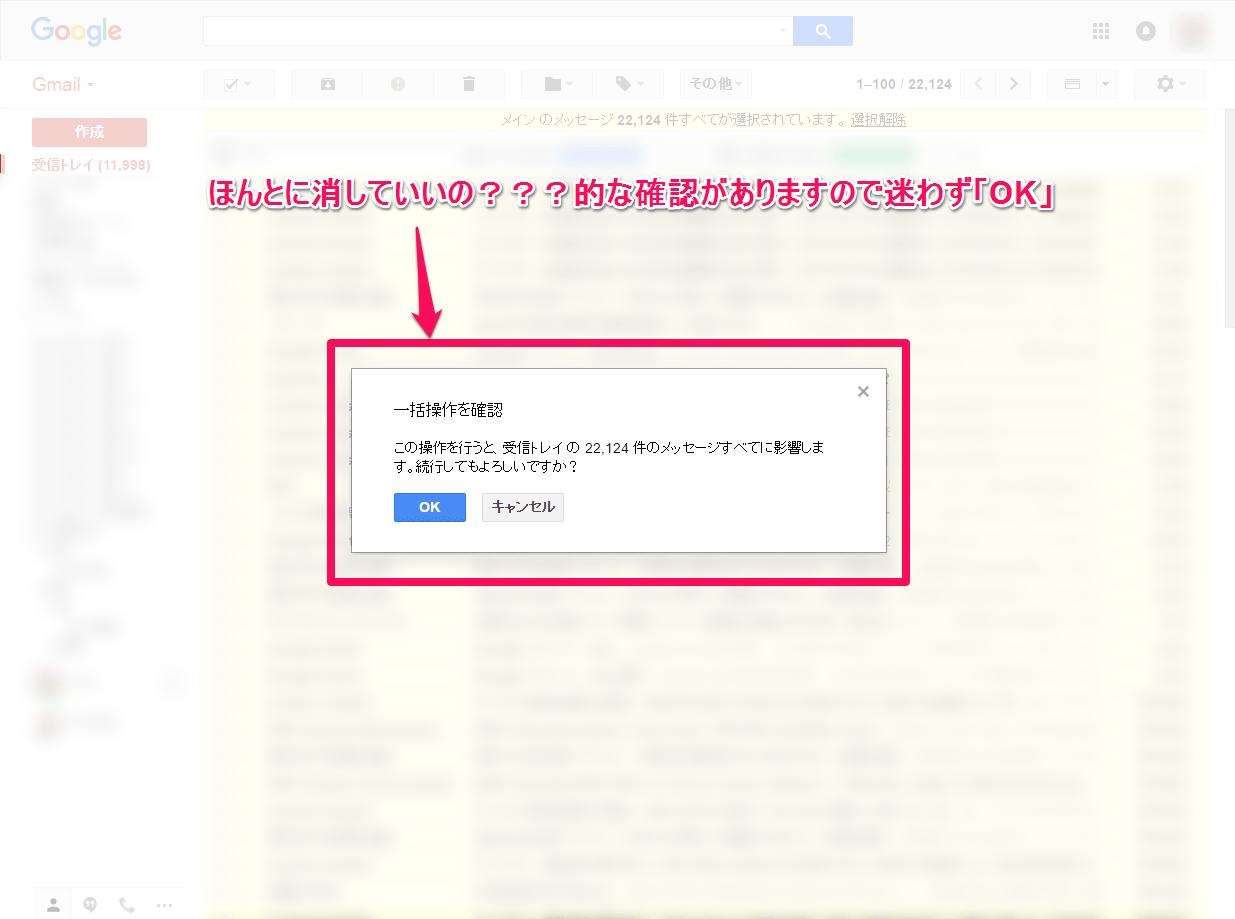
Task: Switch to the phone calls tab
Action: pos(127,904)
